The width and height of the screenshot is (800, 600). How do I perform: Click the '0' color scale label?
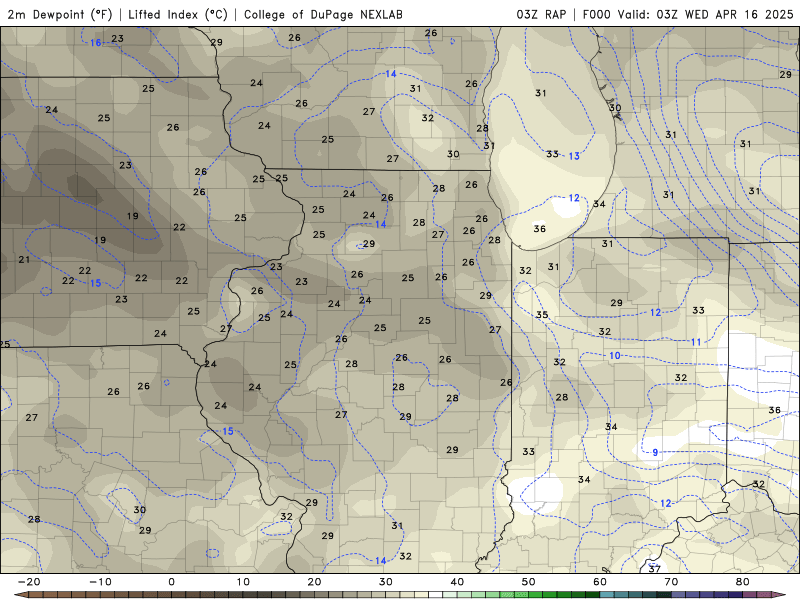pos(171,582)
